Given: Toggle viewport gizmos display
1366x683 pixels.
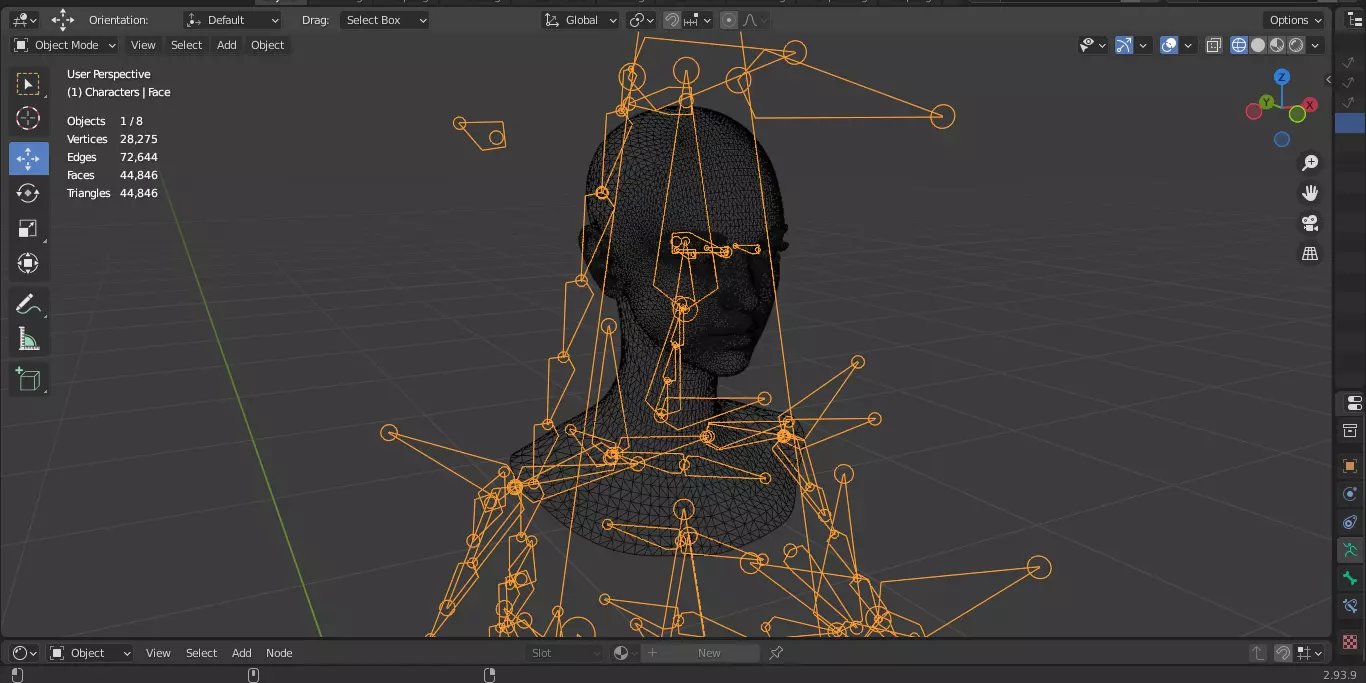Looking at the screenshot, I should [1124, 45].
